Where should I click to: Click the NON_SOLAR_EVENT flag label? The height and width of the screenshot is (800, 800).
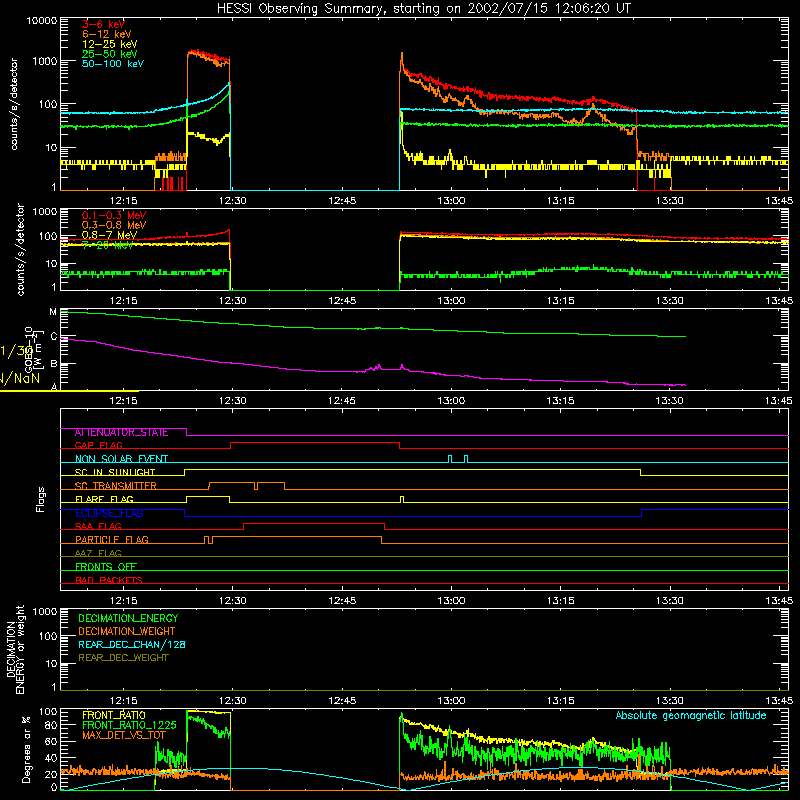[x=121, y=459]
